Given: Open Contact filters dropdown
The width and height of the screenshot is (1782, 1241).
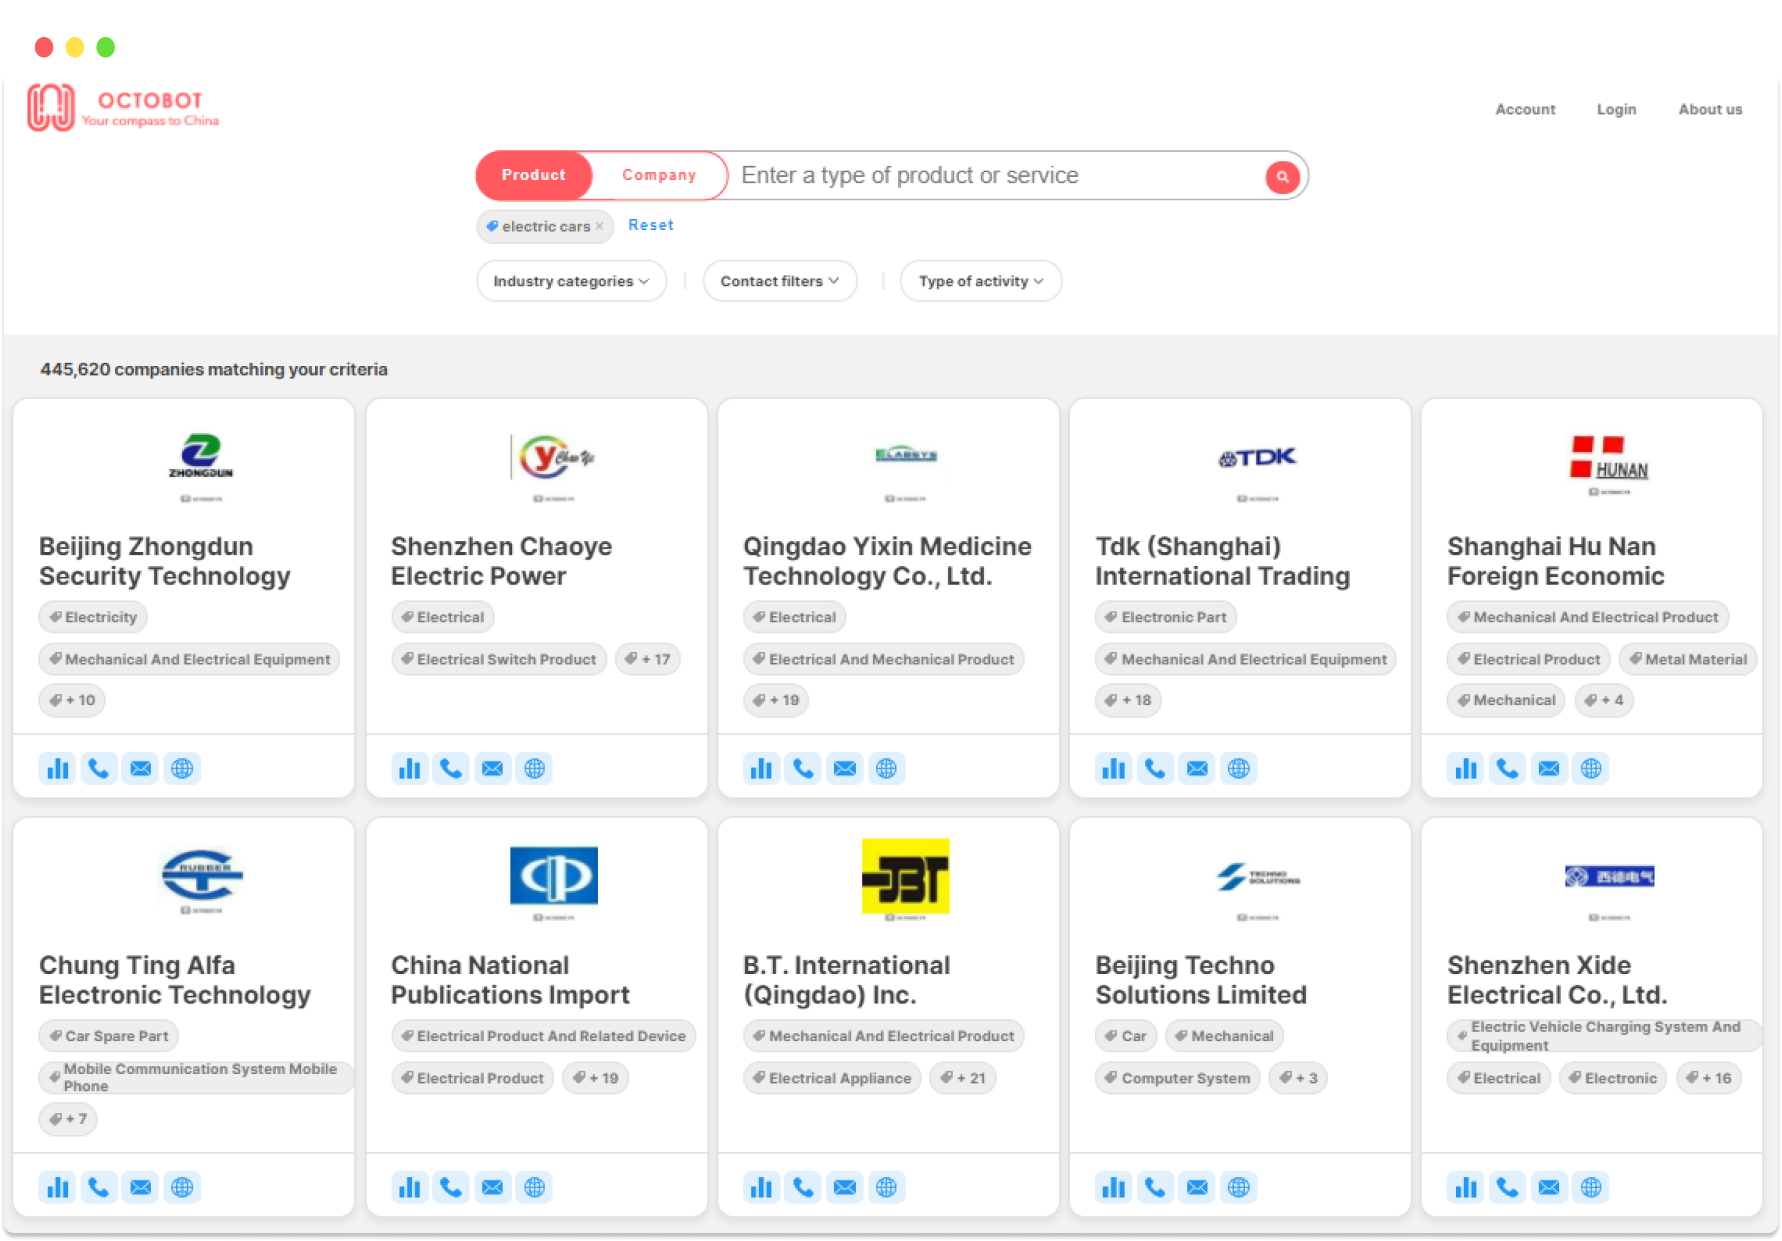Looking at the screenshot, I should click(780, 281).
